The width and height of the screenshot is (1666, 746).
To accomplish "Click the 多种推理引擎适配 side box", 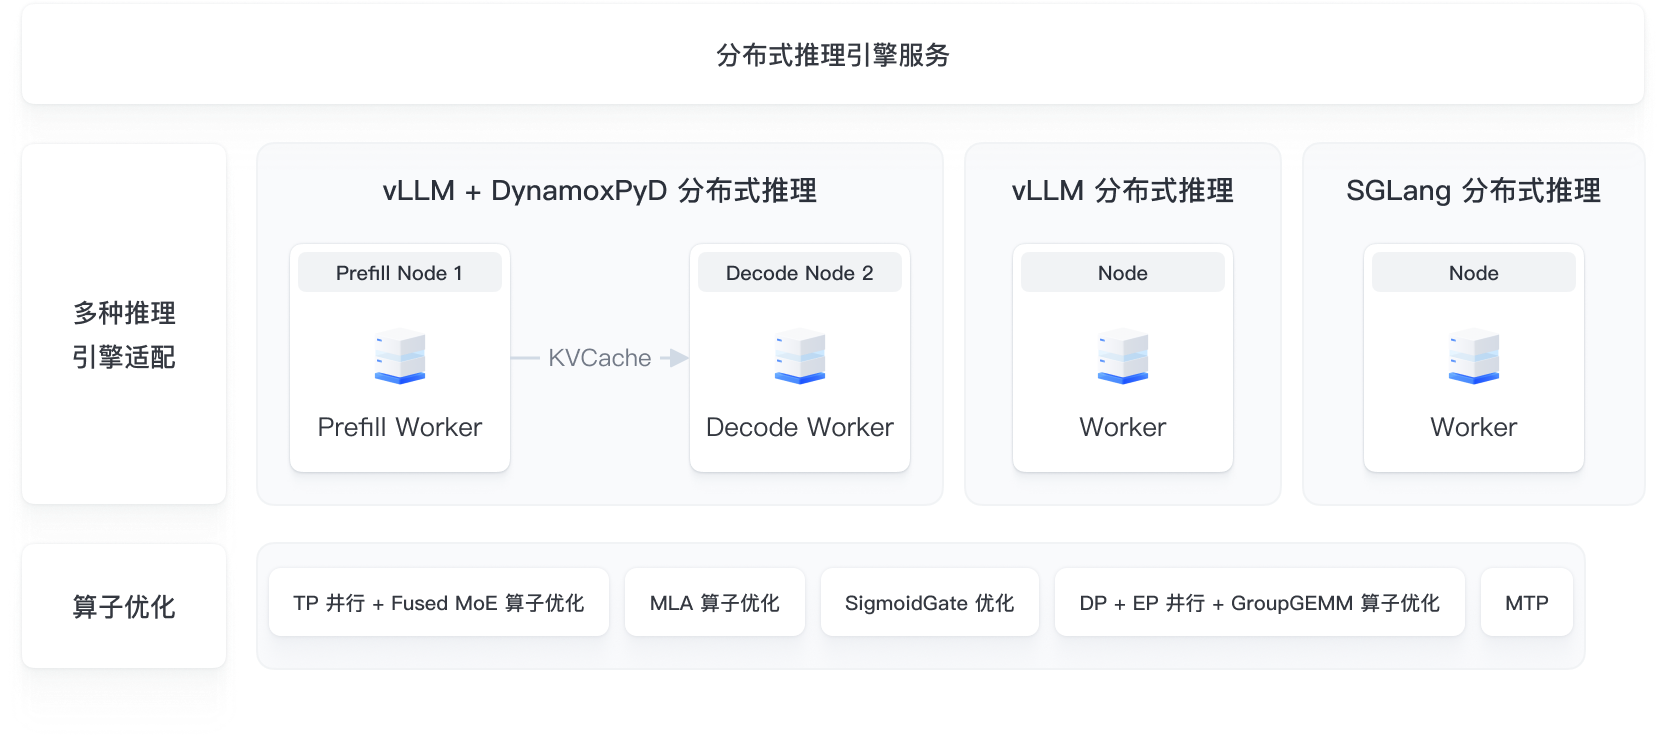I will point(124,335).
